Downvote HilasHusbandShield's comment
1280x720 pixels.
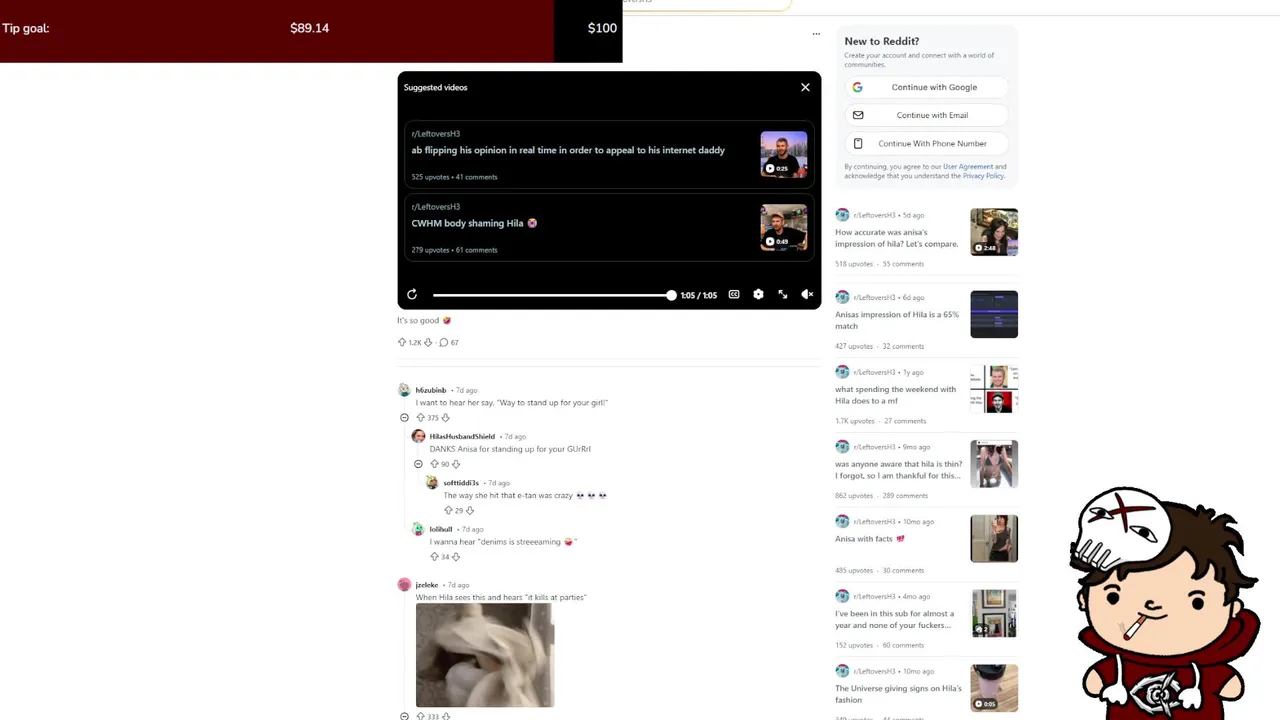pyautogui.click(x=456, y=464)
